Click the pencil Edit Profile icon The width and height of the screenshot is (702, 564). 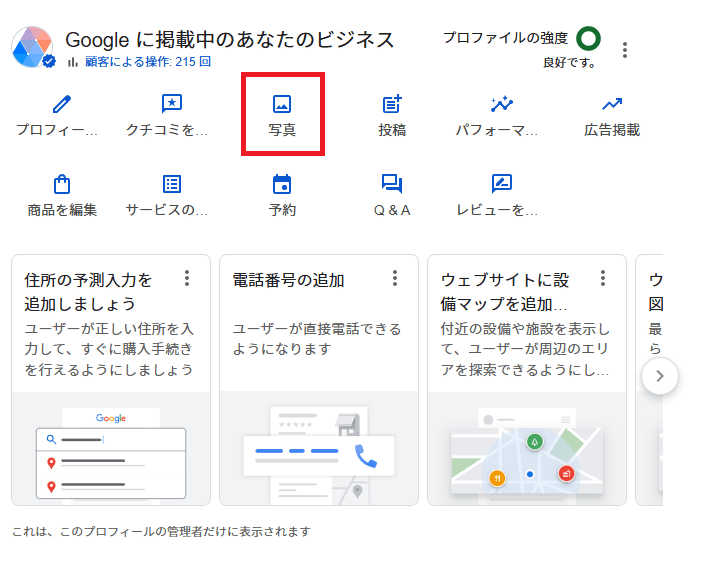pyautogui.click(x=62, y=104)
